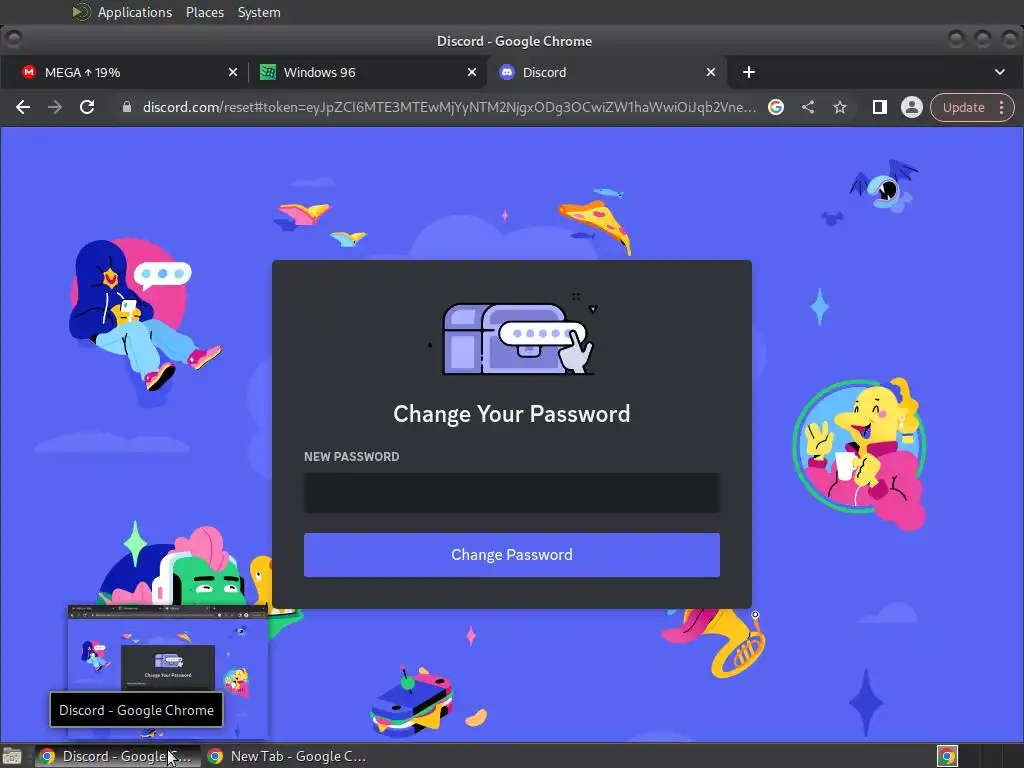Click the show desktop taskbar icon
1024x768 pixels.
click(12, 756)
